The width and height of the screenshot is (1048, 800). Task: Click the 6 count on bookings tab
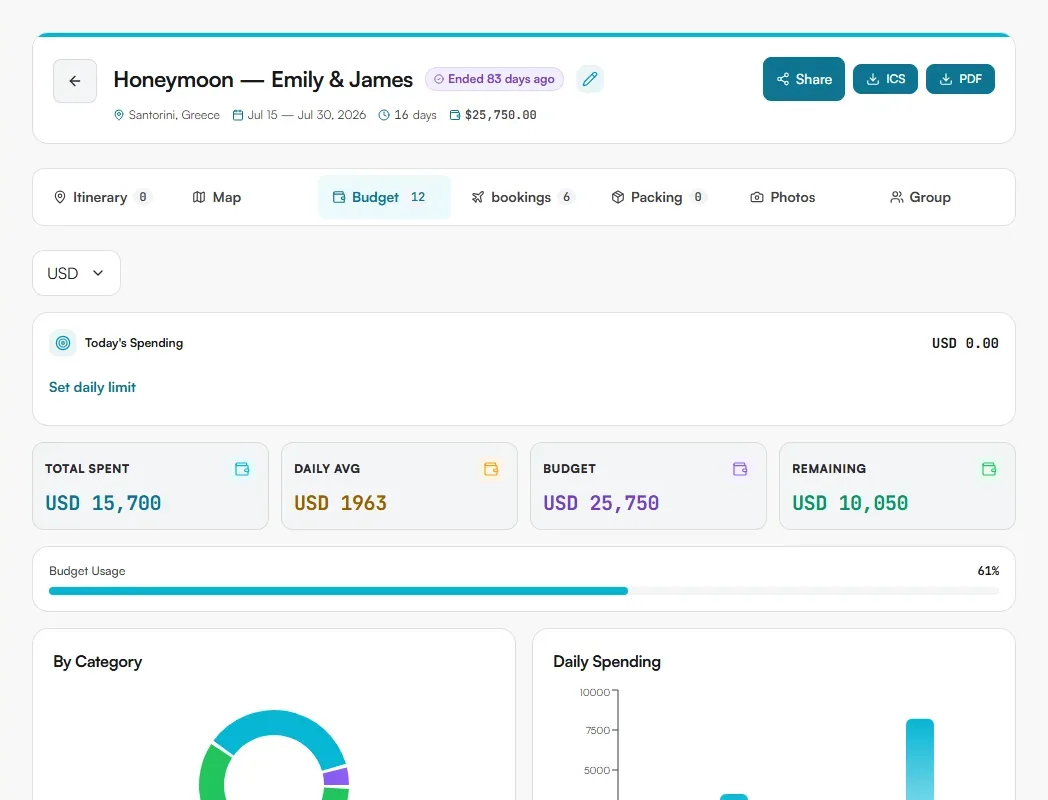pos(567,197)
